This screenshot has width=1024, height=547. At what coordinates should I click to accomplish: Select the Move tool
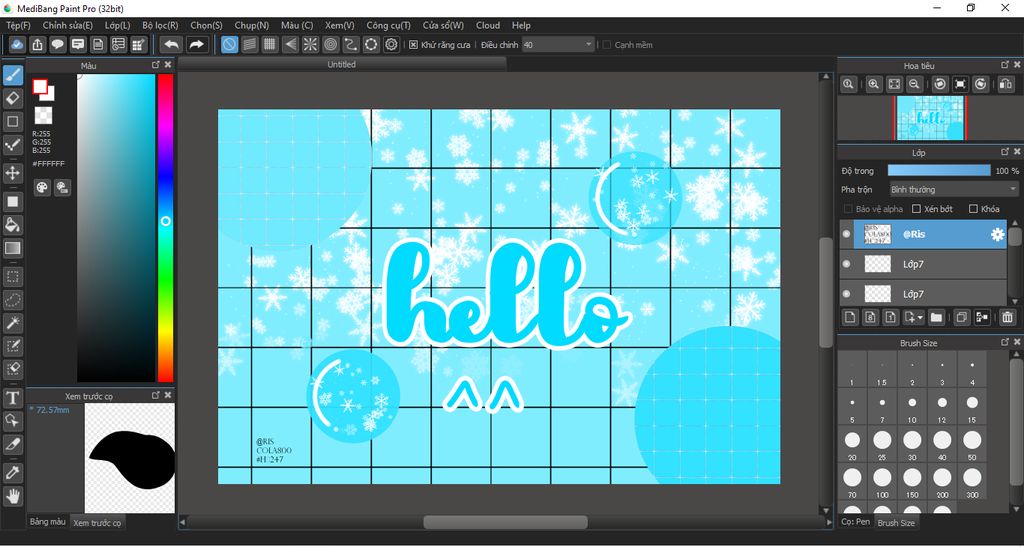point(12,173)
